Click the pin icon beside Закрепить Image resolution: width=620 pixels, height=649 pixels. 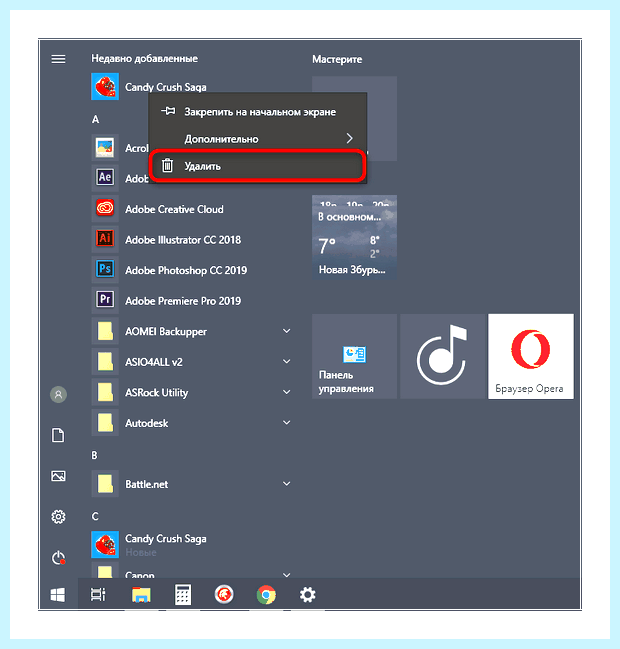[168, 111]
